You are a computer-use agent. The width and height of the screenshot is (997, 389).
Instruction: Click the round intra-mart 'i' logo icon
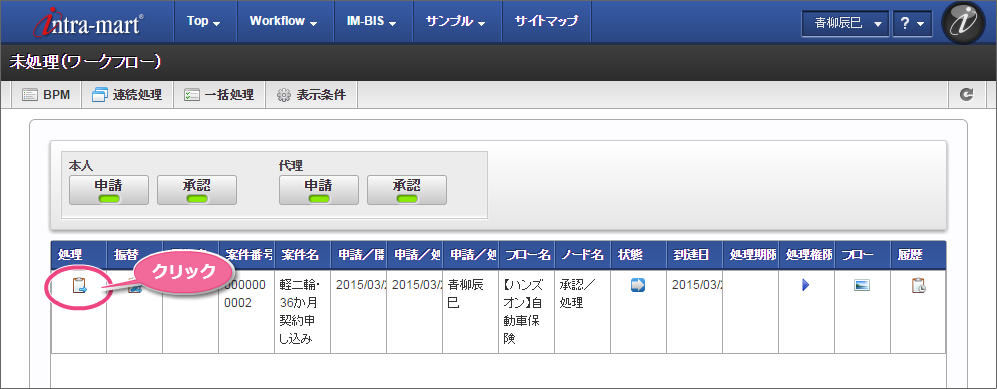click(963, 22)
